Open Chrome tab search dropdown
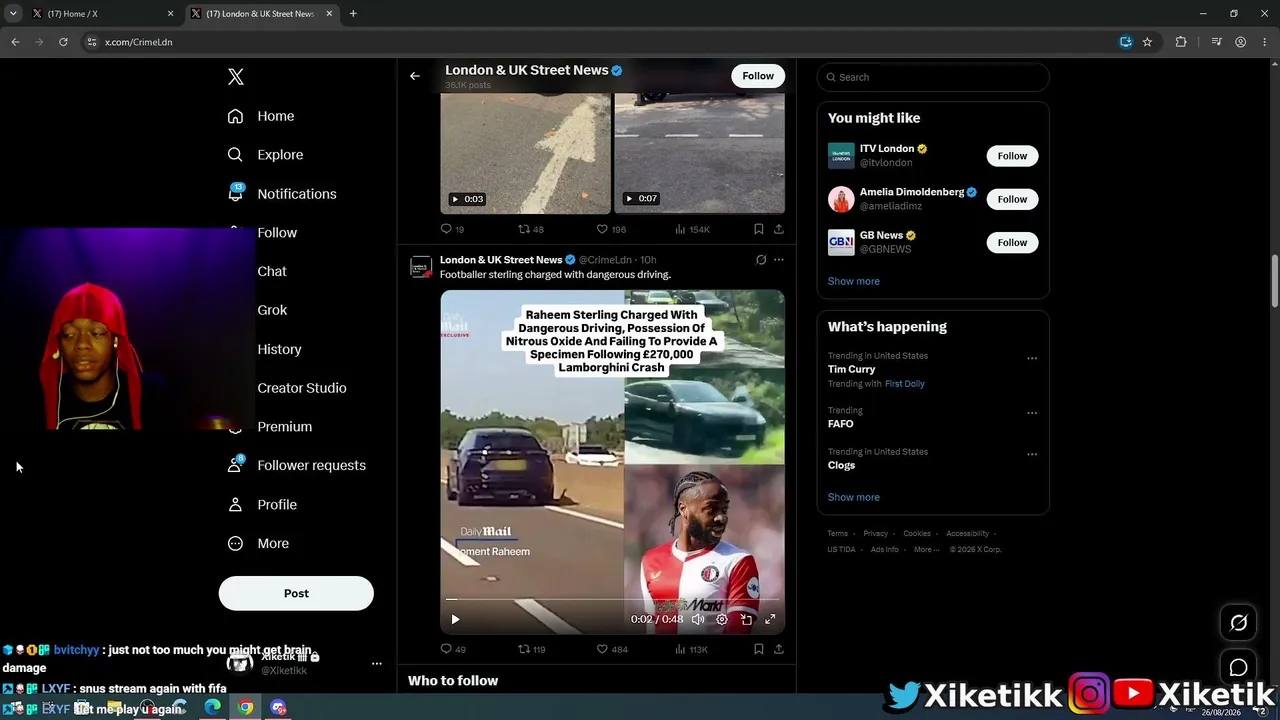 13,14
